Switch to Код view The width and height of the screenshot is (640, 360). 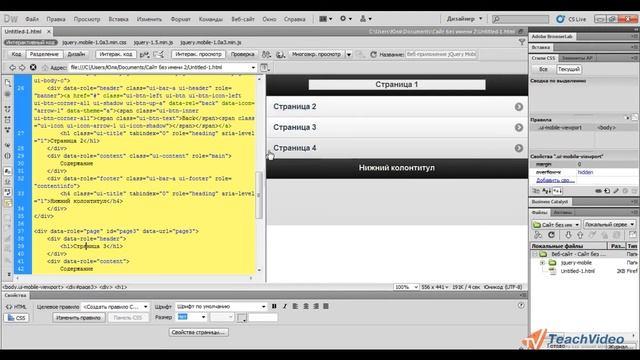click(16, 54)
